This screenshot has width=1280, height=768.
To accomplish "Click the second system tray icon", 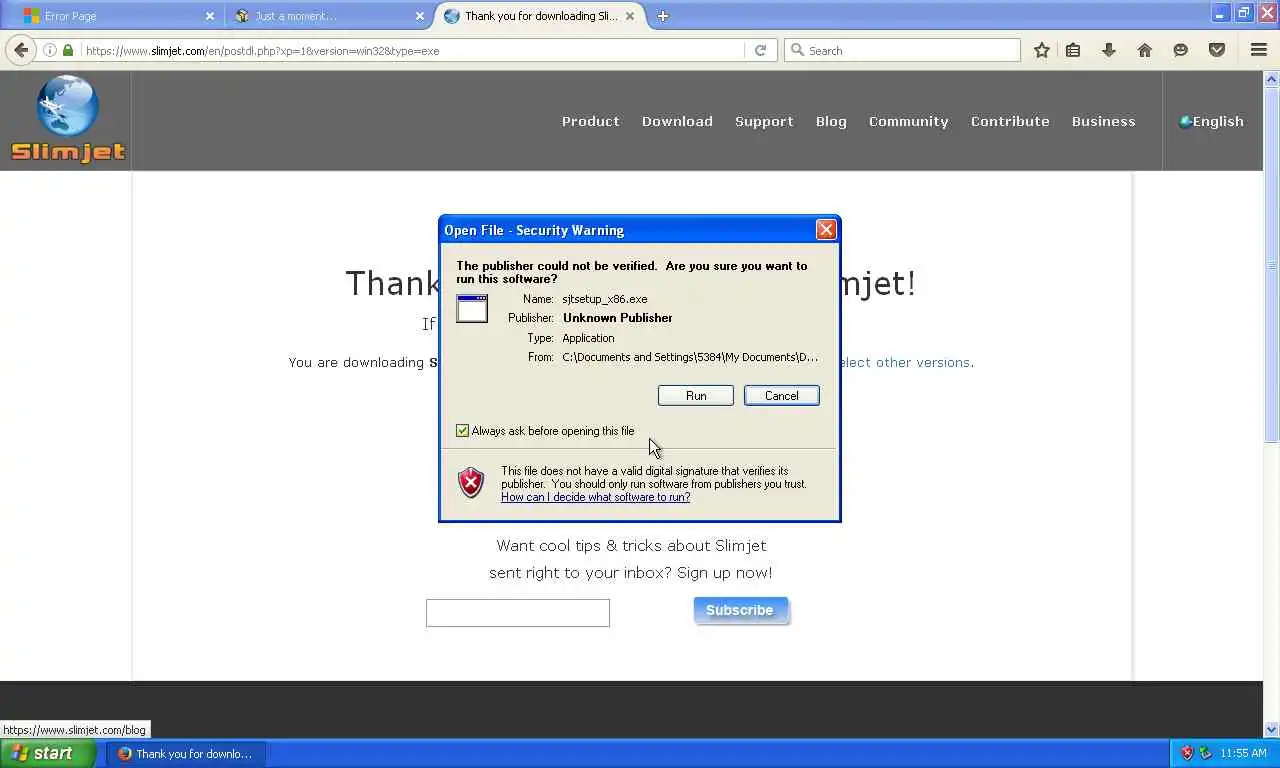I will coord(1205,753).
